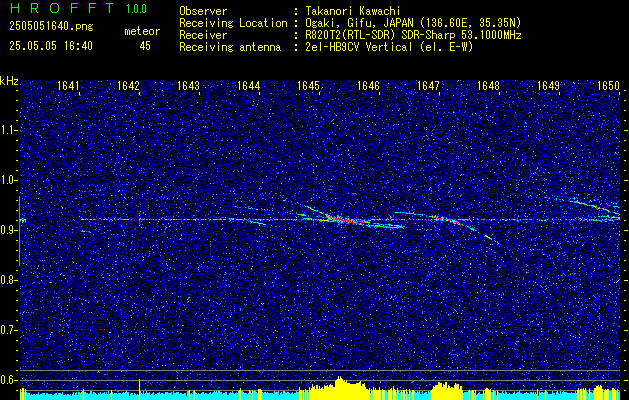Click the 1.1 kHz axis label
Image resolution: width=629 pixels, height=400 pixels.
(8, 130)
